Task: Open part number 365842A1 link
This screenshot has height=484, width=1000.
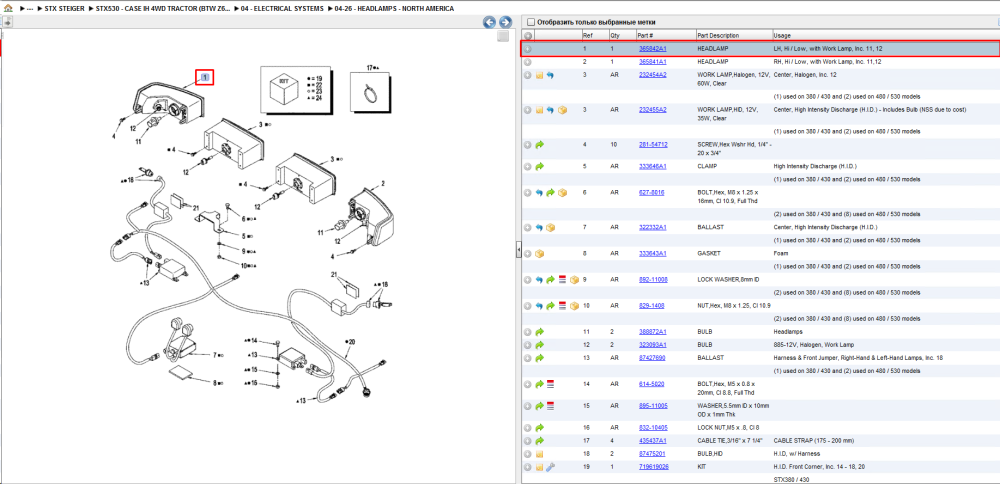Action: (652, 49)
